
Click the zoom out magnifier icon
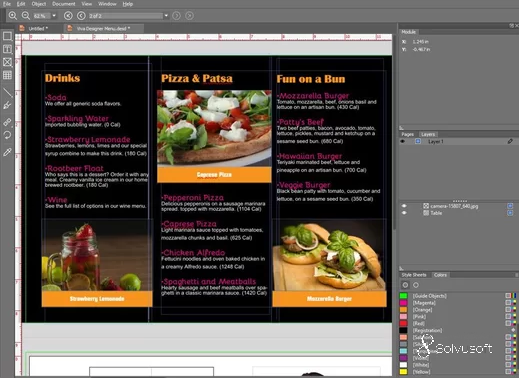pyautogui.click(x=26, y=16)
